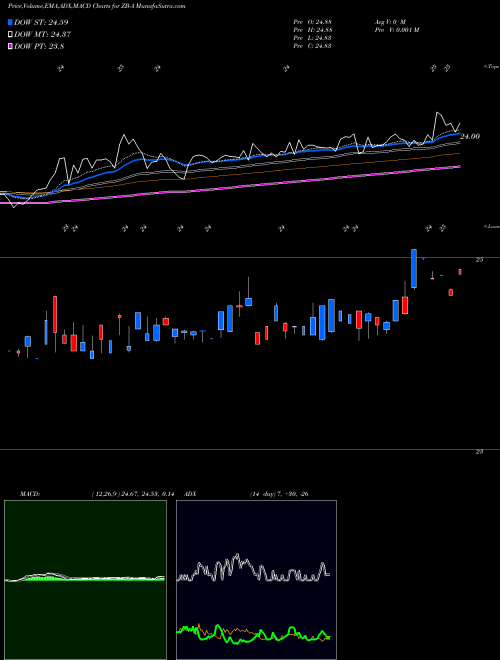This screenshot has width=500, height=660.
Task: Click the 'Pre H: 24.88' high value
Action: [x=313, y=30]
